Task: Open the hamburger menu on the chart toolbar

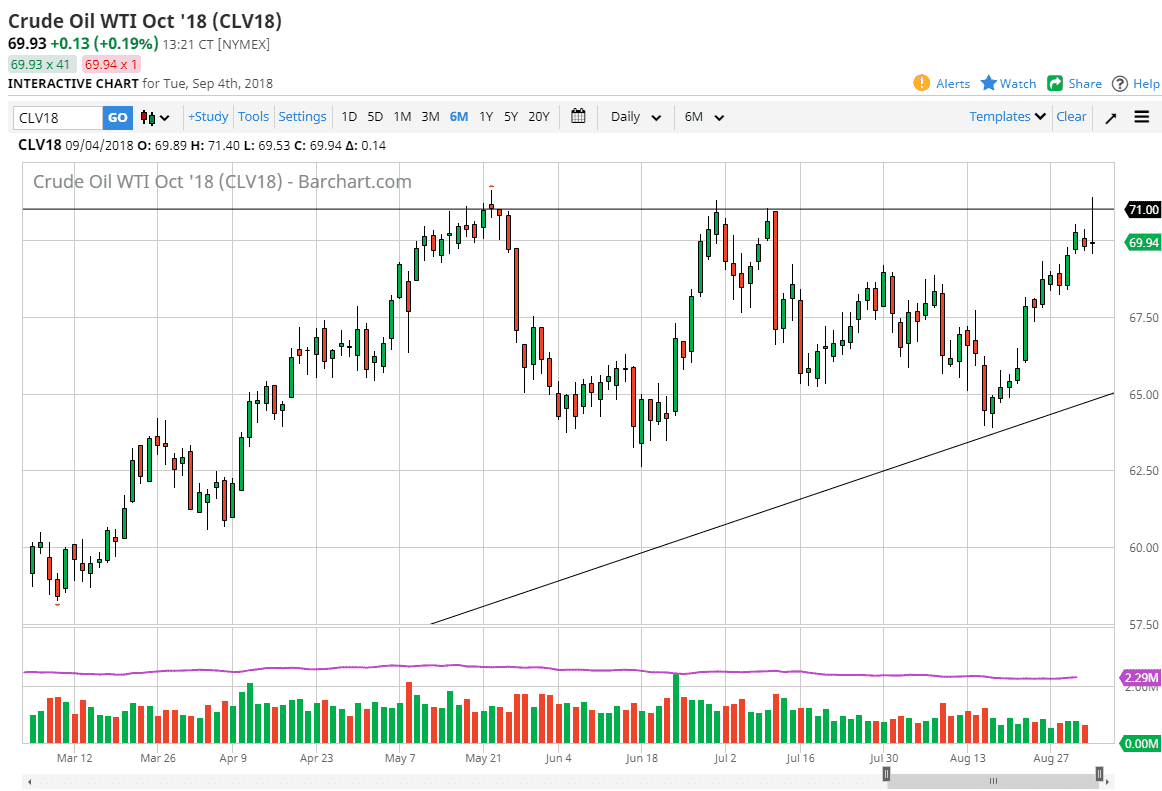Action: 1141,117
